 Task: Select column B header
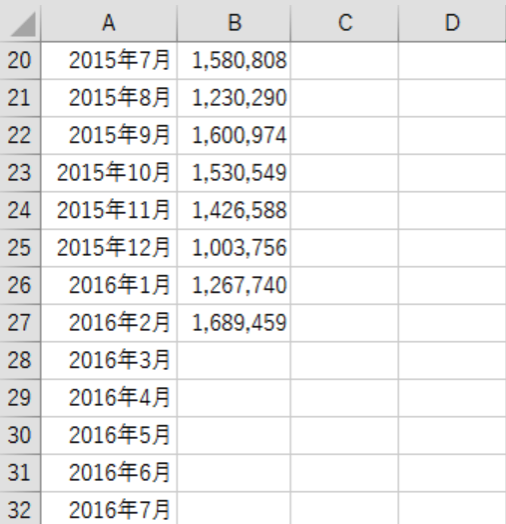(x=234, y=23)
